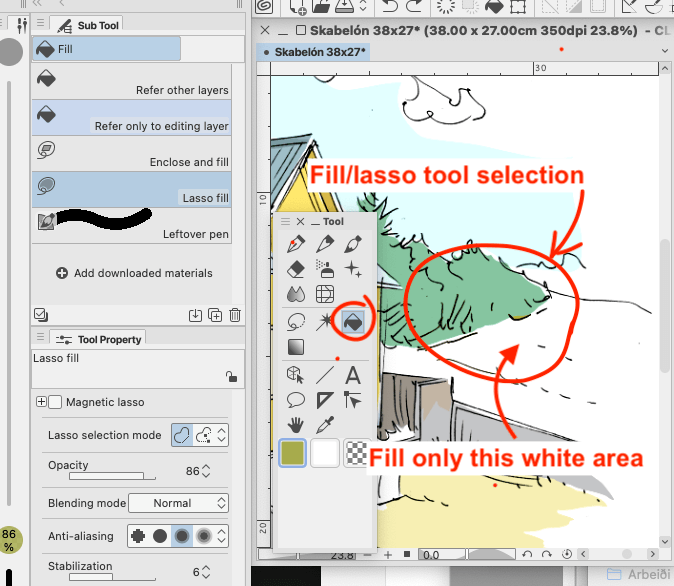Screen dimensions: 674x586
Task: Open the Tool Property panel menu
Action: [40, 336]
